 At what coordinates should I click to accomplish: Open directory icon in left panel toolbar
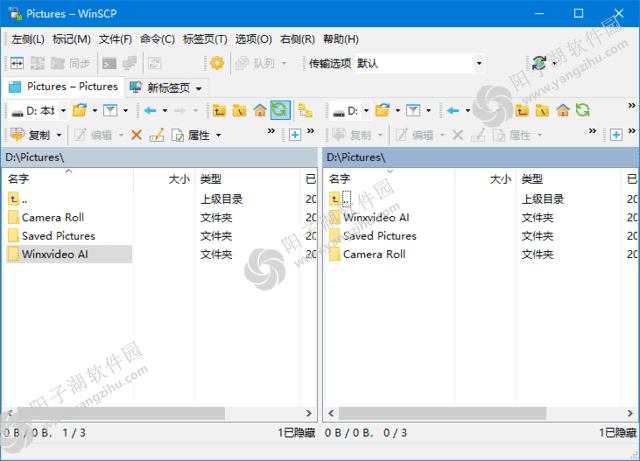pyautogui.click(x=80, y=110)
